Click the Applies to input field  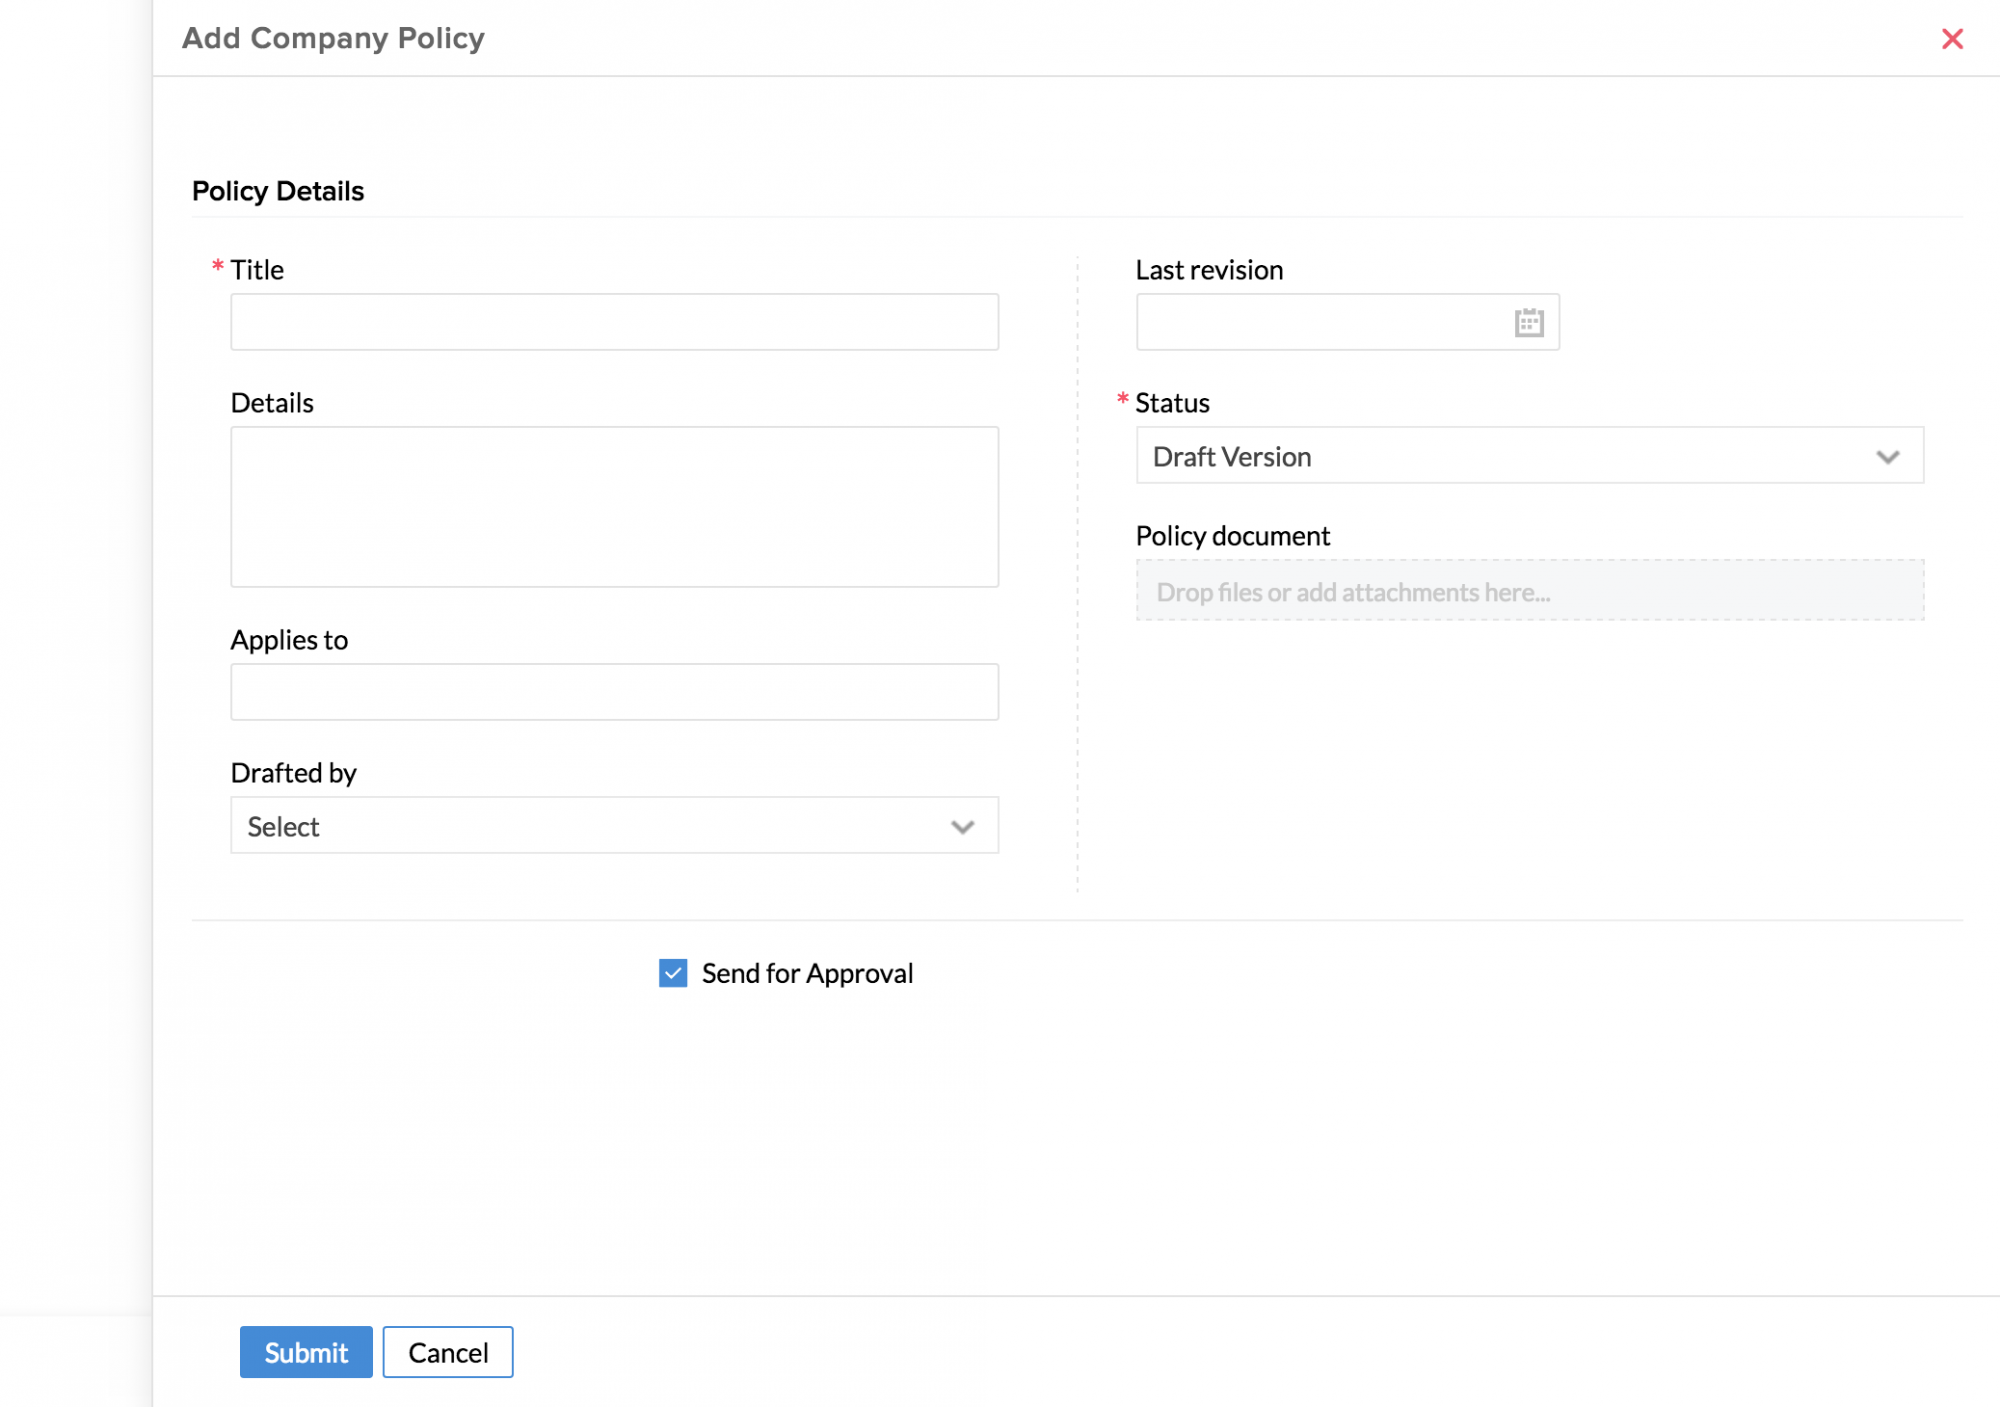click(x=614, y=692)
